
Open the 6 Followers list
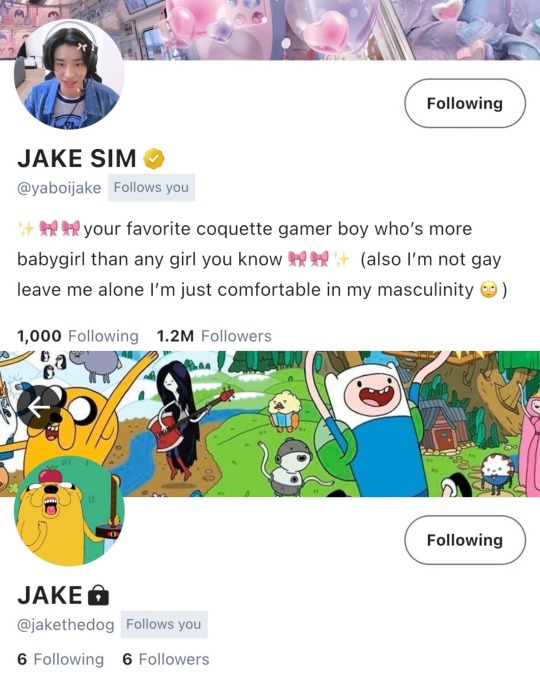tap(166, 659)
